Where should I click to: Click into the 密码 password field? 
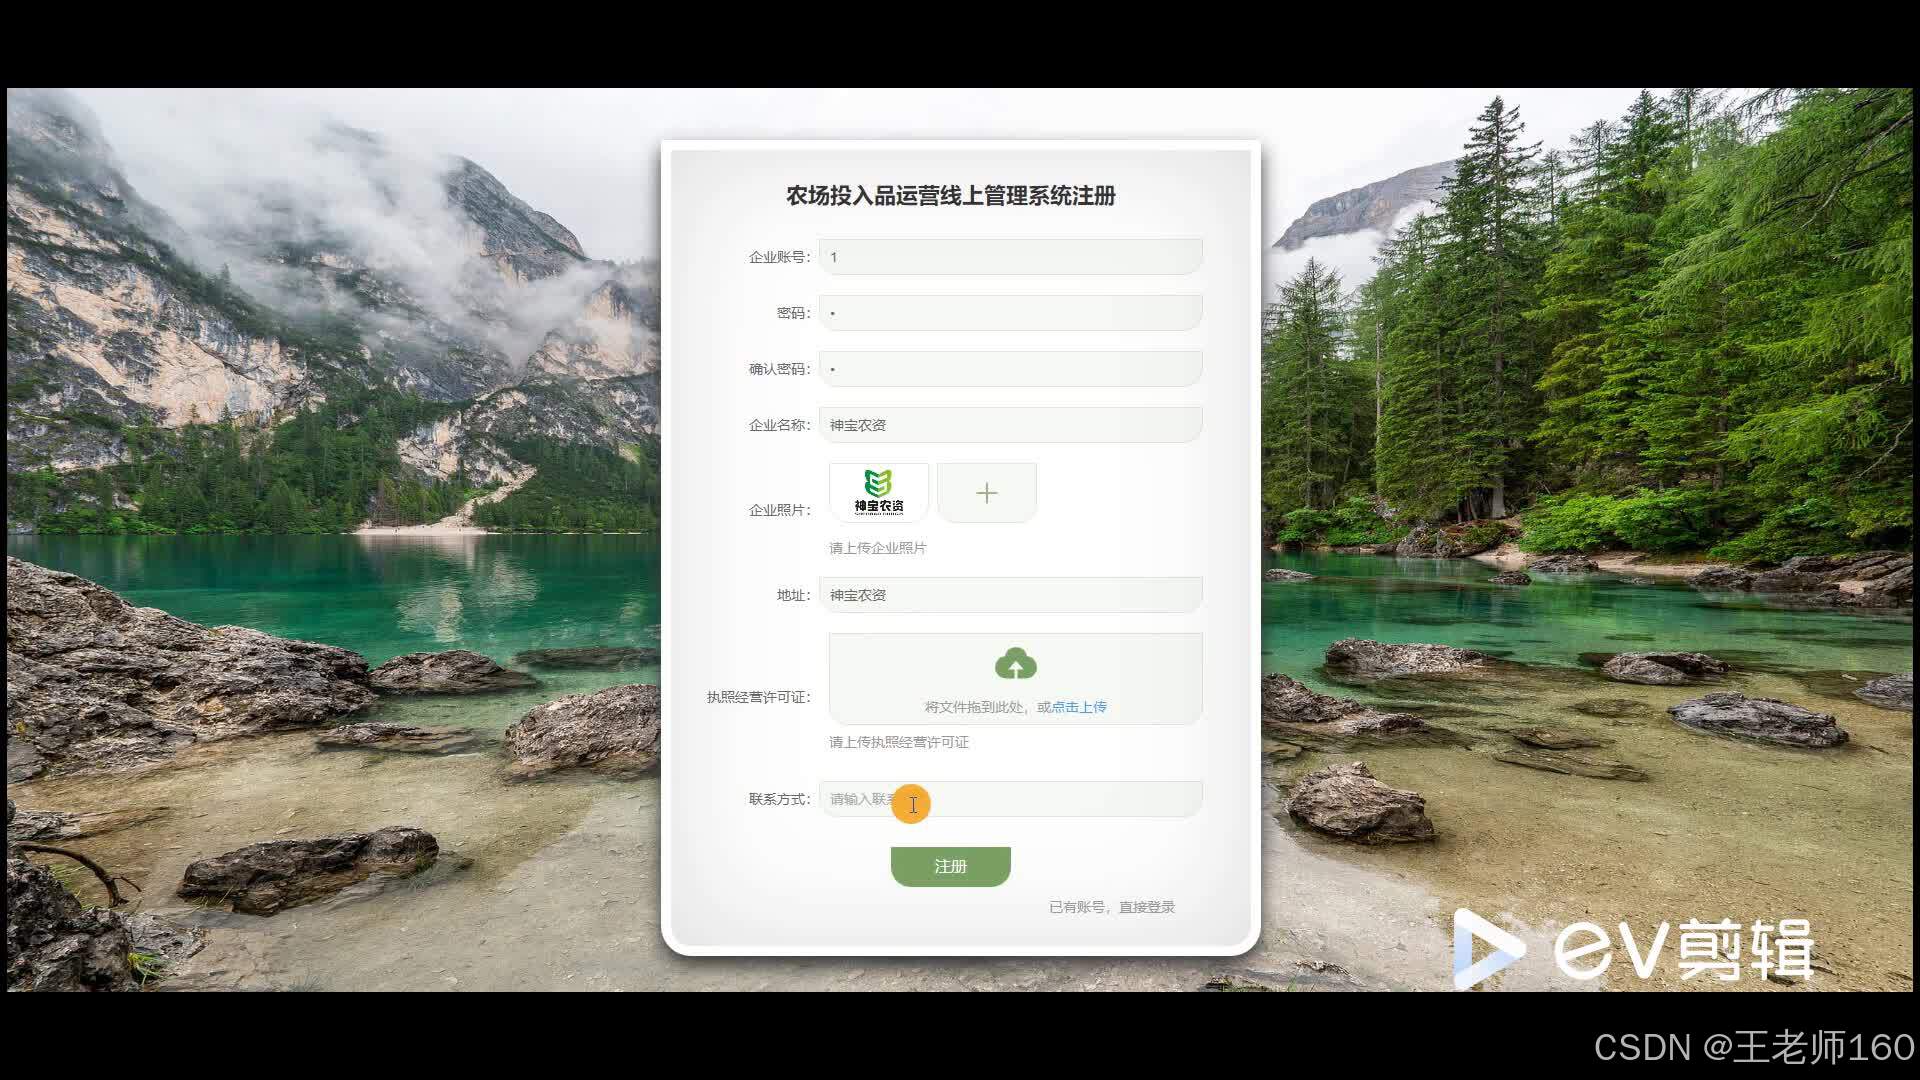click(1010, 313)
